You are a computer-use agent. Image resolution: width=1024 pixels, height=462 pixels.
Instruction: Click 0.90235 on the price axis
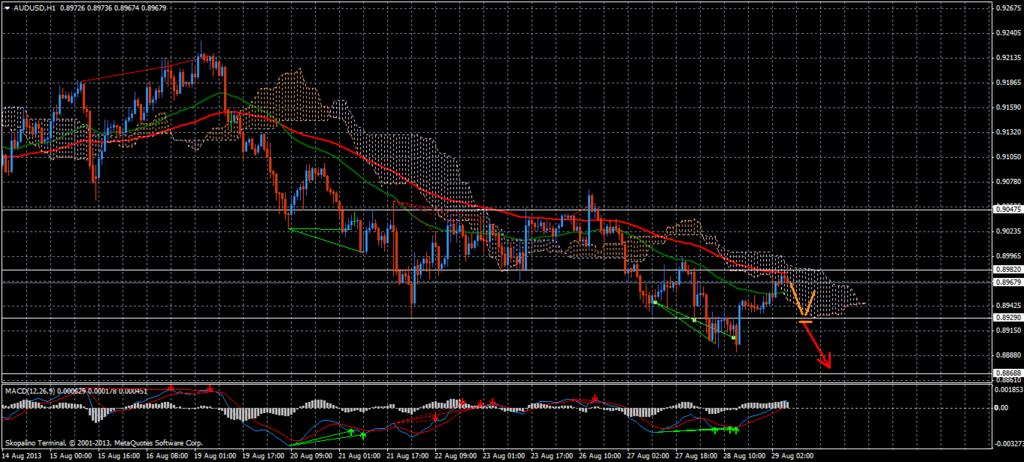click(1007, 231)
